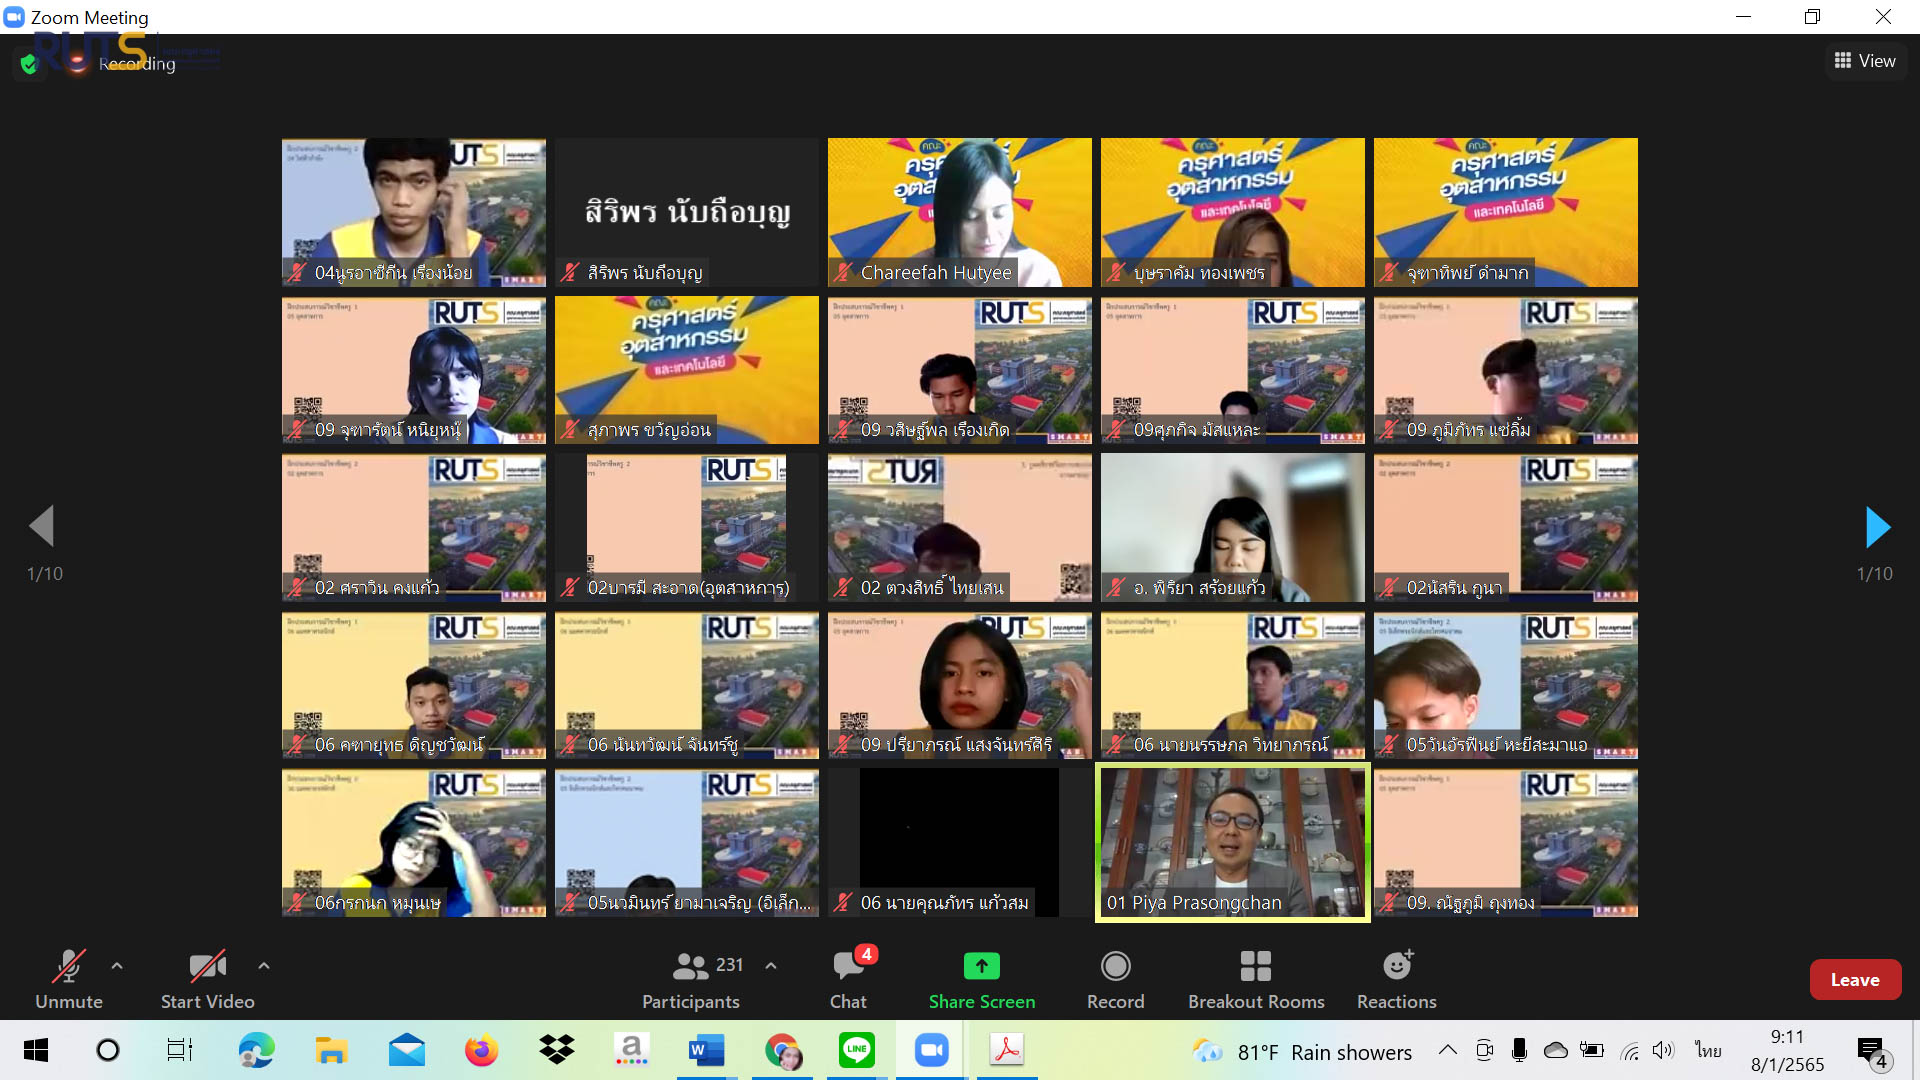The height and width of the screenshot is (1080, 1920).
Task: Open the LINE app on taskbar
Action: [857, 1050]
